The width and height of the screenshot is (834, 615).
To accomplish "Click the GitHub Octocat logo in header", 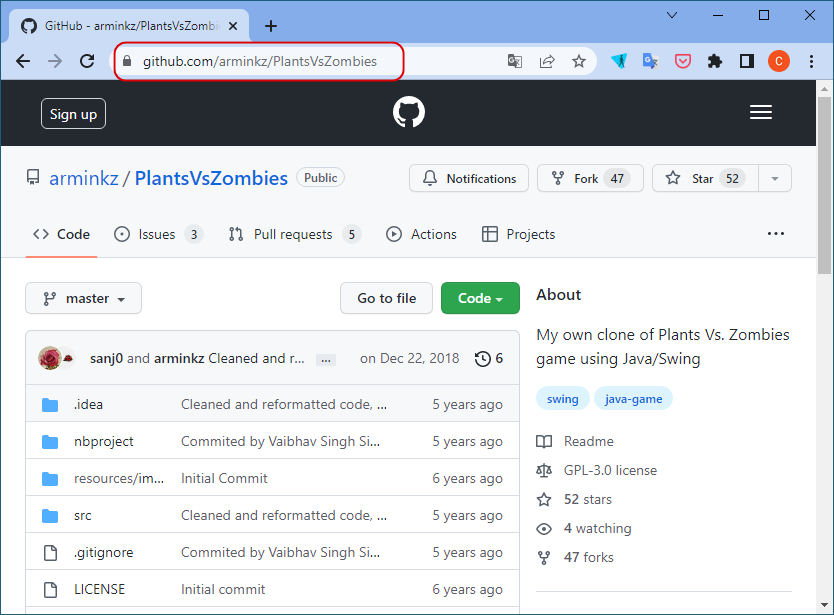I will click(408, 112).
